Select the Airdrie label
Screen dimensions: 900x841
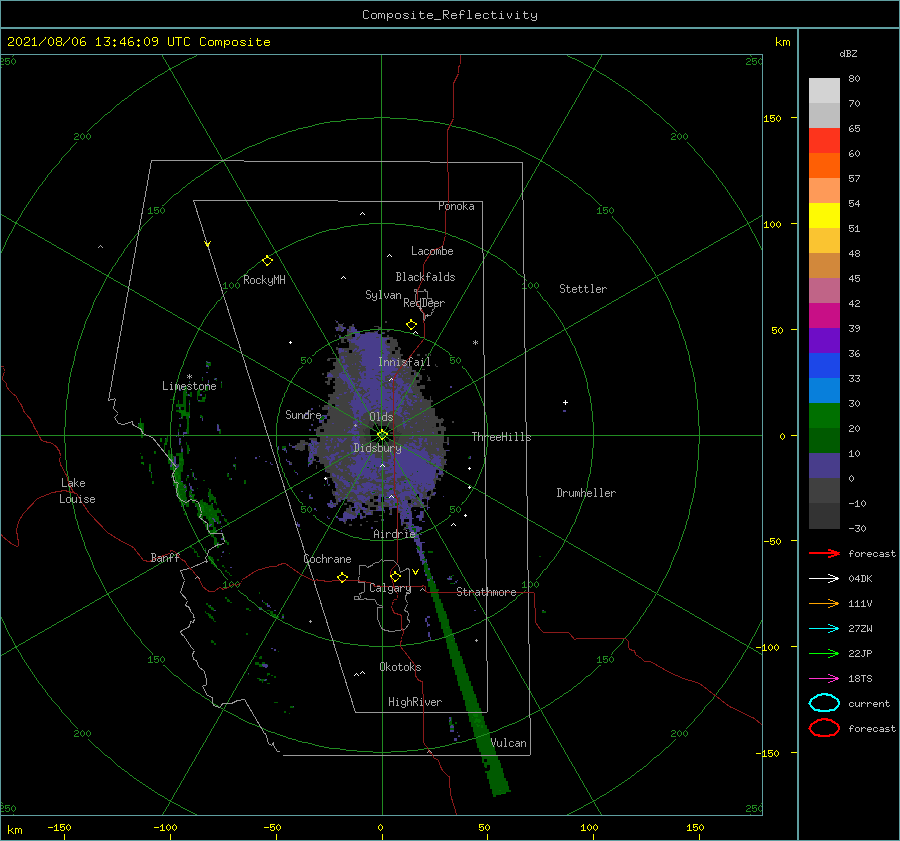click(394, 534)
